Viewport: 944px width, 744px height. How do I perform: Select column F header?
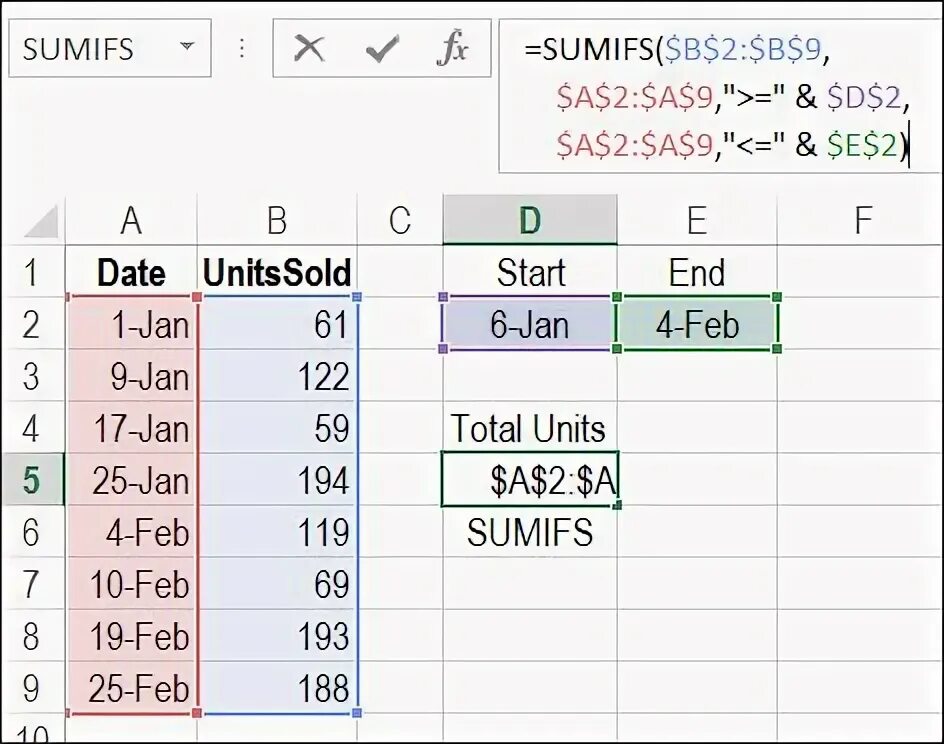[x=860, y=220]
